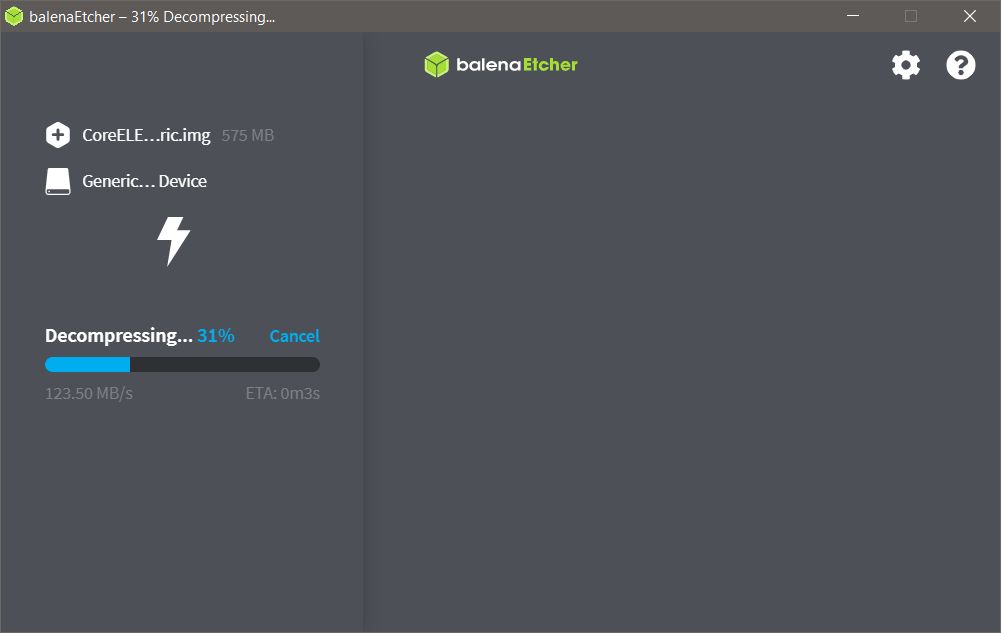Screen dimensions: 1001x633
Task: Click the plus hexagon image source icon
Action: click(x=58, y=135)
